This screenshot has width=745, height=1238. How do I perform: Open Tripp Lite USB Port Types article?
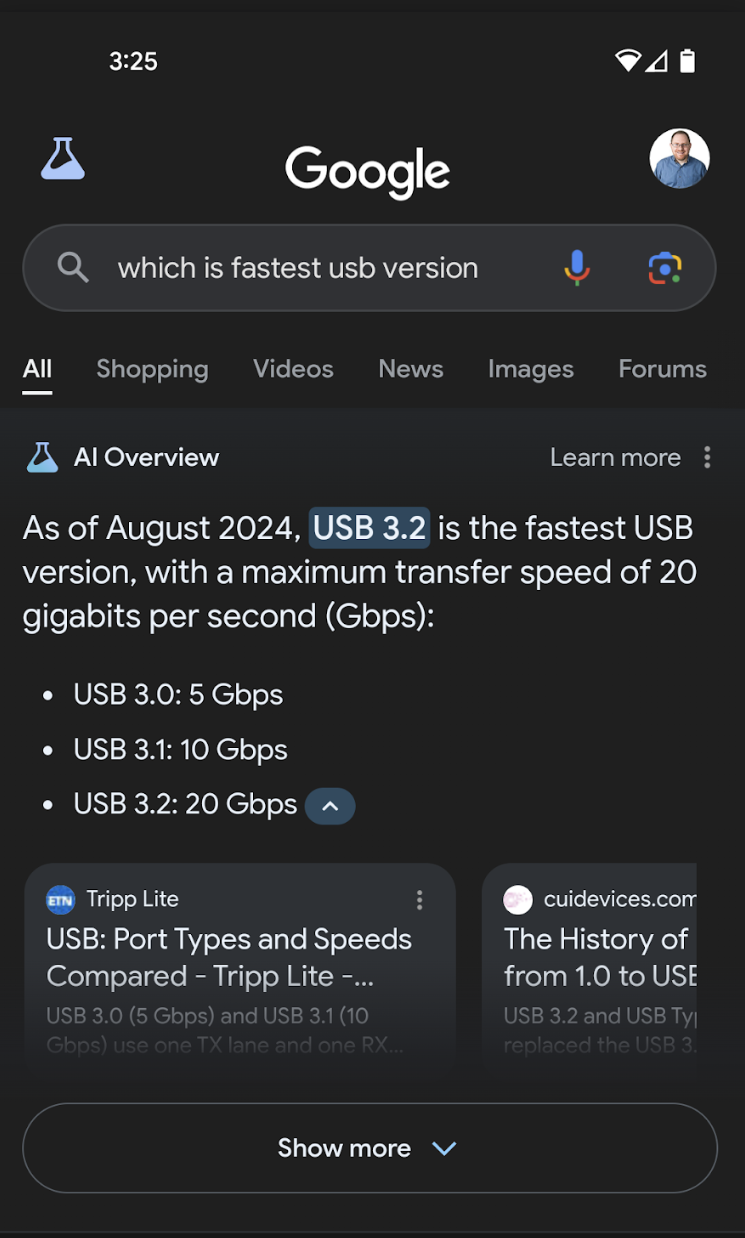pos(229,957)
